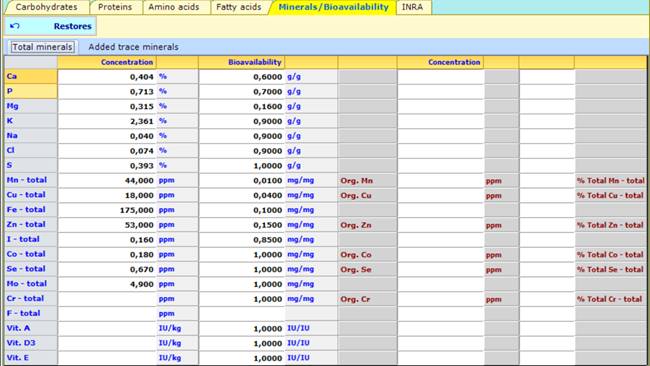The image size is (650, 366).
Task: Switch to Added trace minerals sub-tab
Action: coord(133,47)
